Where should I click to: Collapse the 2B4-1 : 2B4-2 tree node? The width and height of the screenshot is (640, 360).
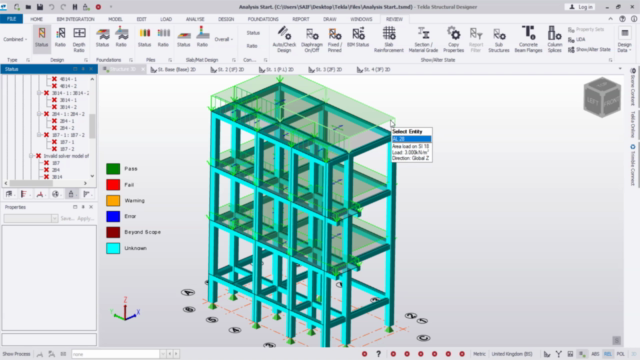point(39,114)
